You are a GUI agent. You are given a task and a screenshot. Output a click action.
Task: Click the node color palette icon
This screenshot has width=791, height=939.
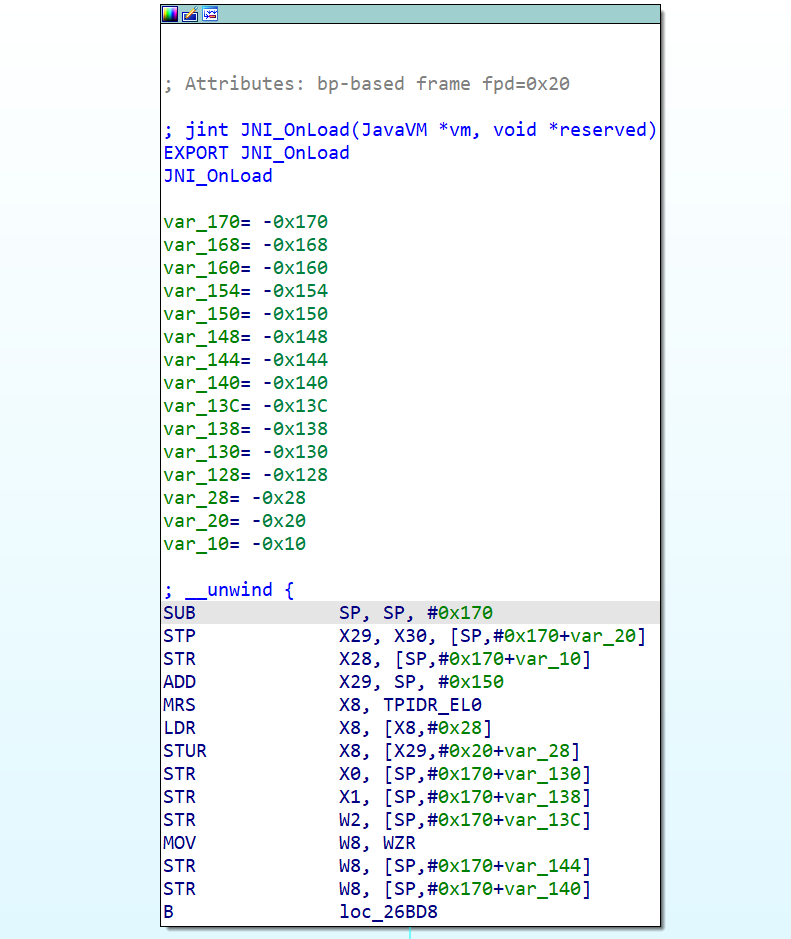pos(170,14)
